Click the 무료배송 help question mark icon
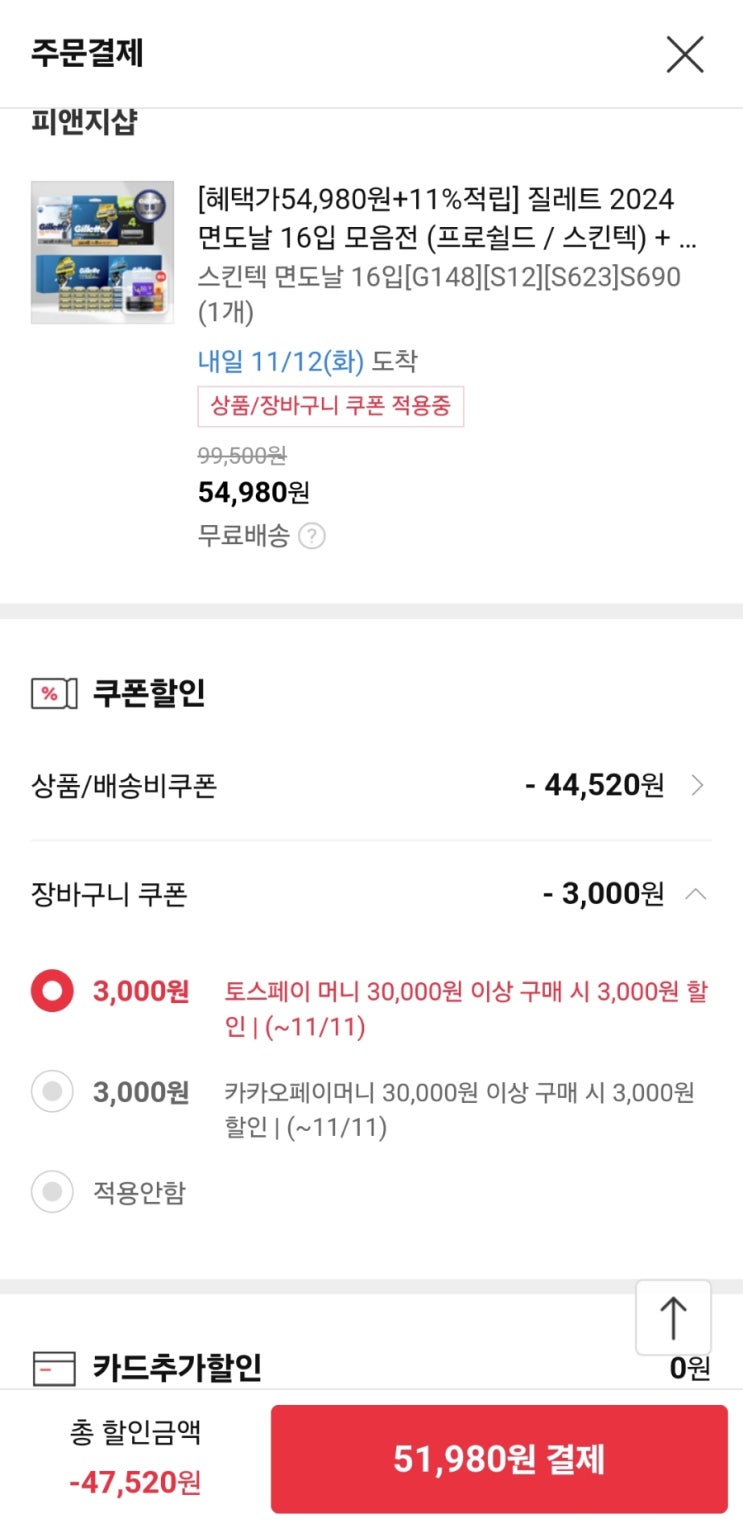743x1528 pixels. click(x=312, y=537)
